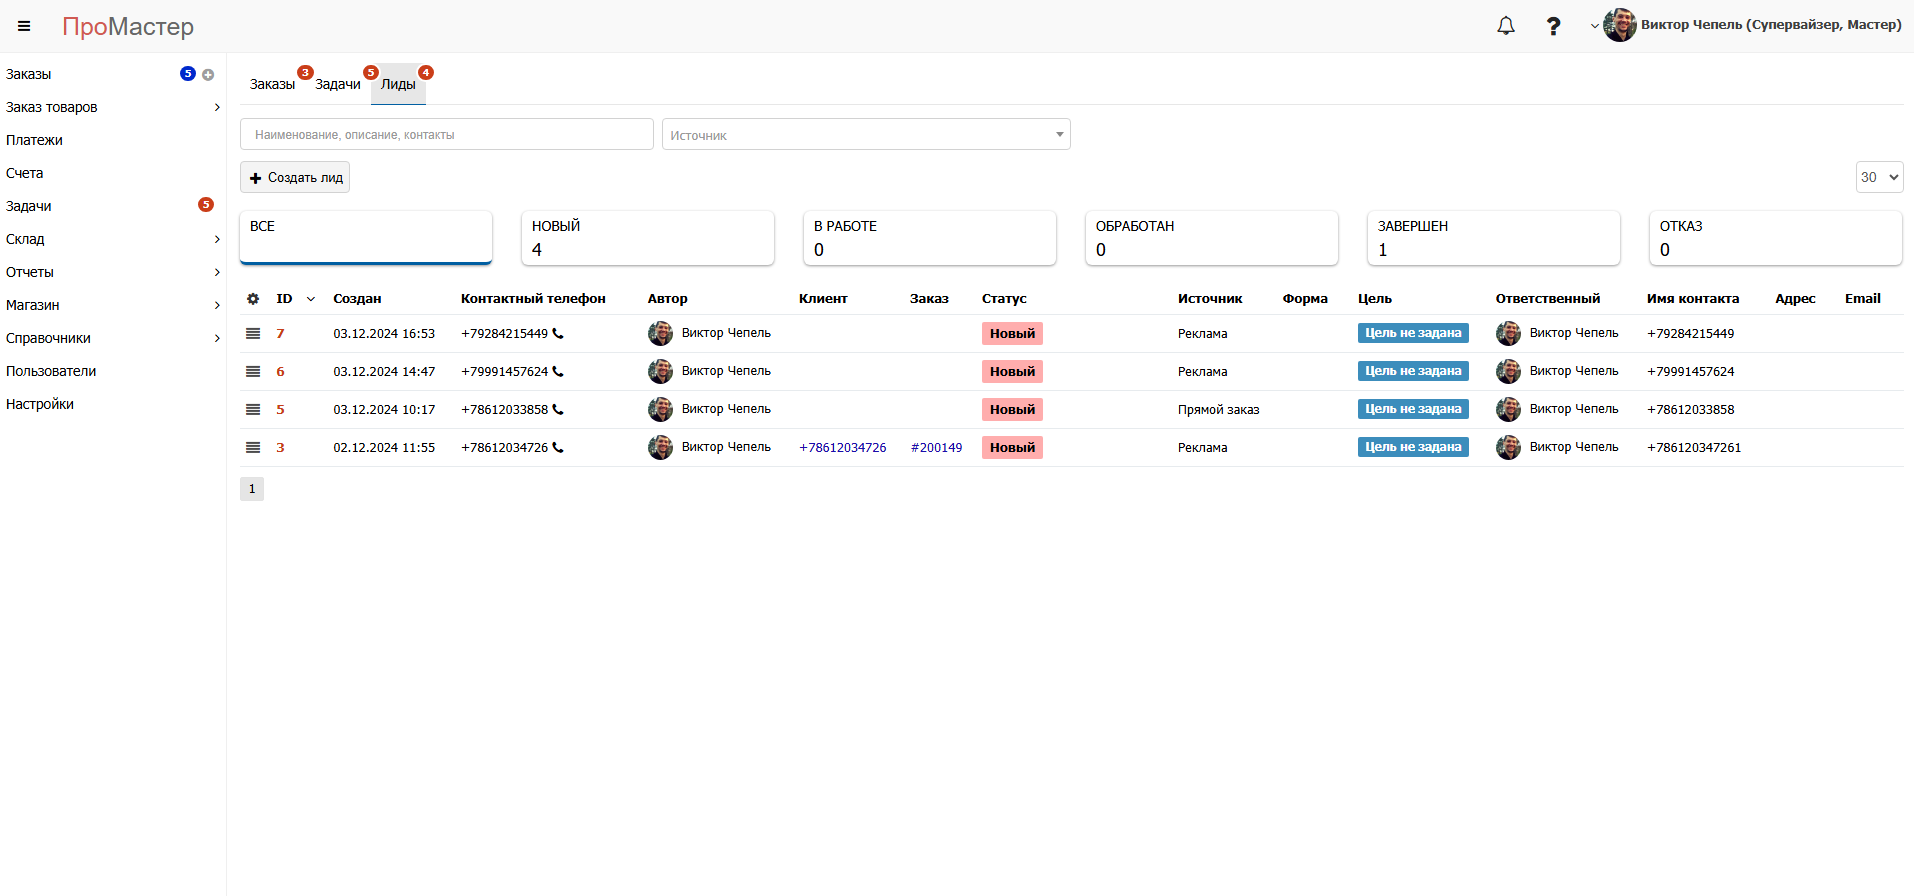Viewport: 1914px width, 896px height.
Task: Go to pagination page 1
Action: 252,489
